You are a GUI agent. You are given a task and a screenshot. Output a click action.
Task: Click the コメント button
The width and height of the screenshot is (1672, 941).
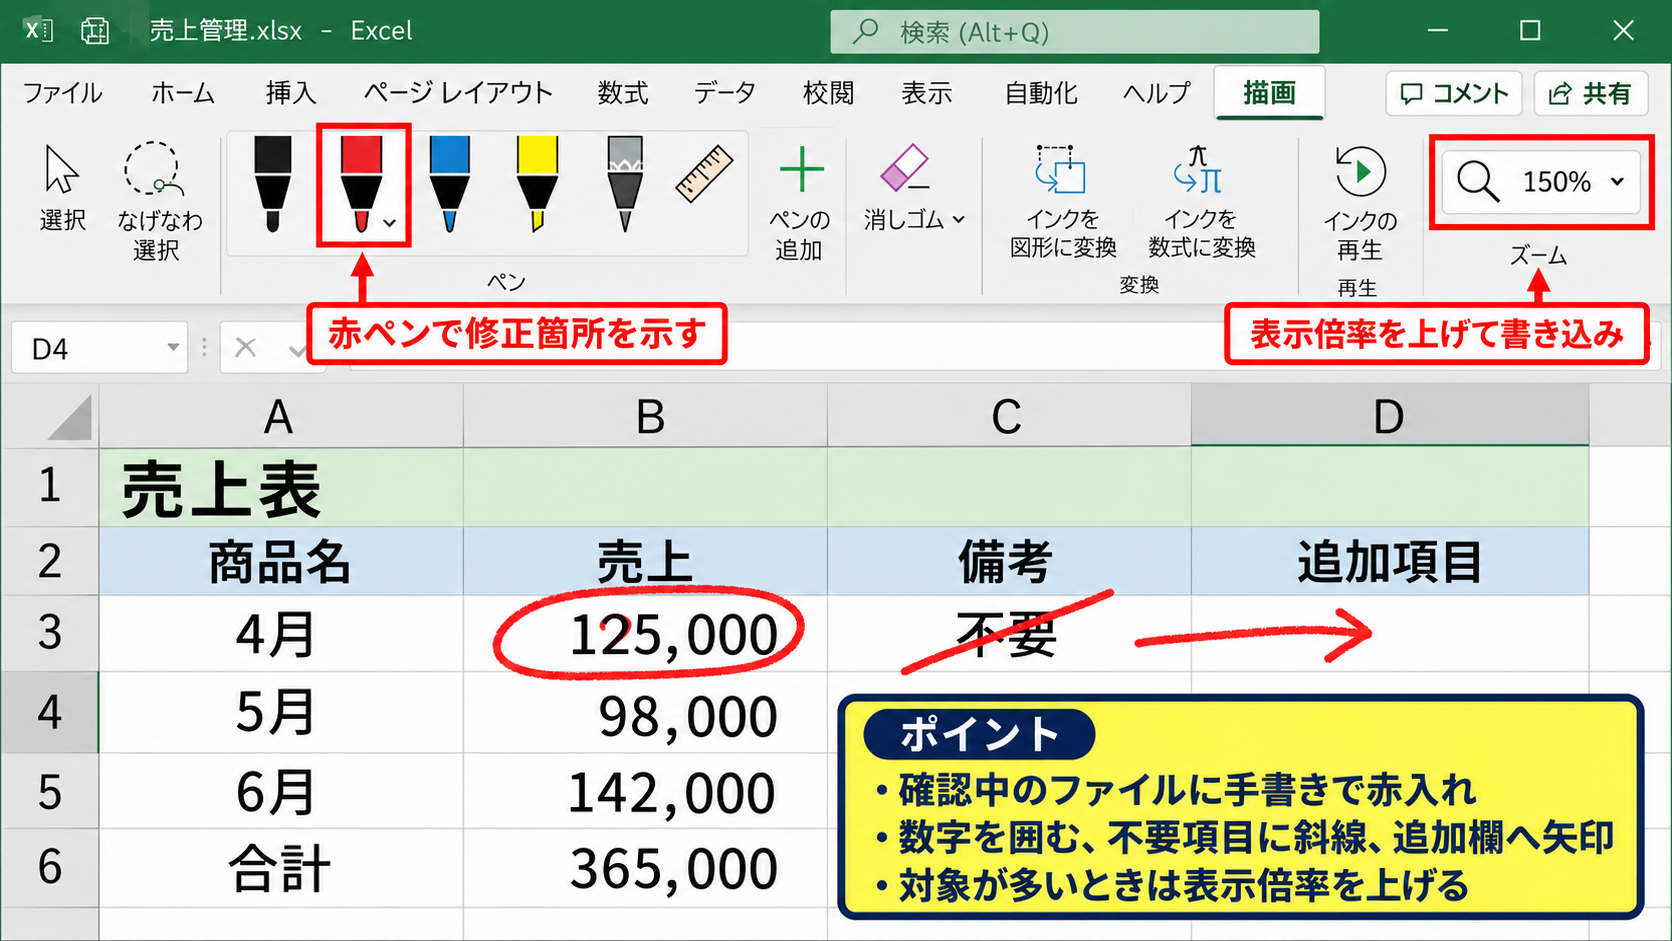tap(1454, 93)
